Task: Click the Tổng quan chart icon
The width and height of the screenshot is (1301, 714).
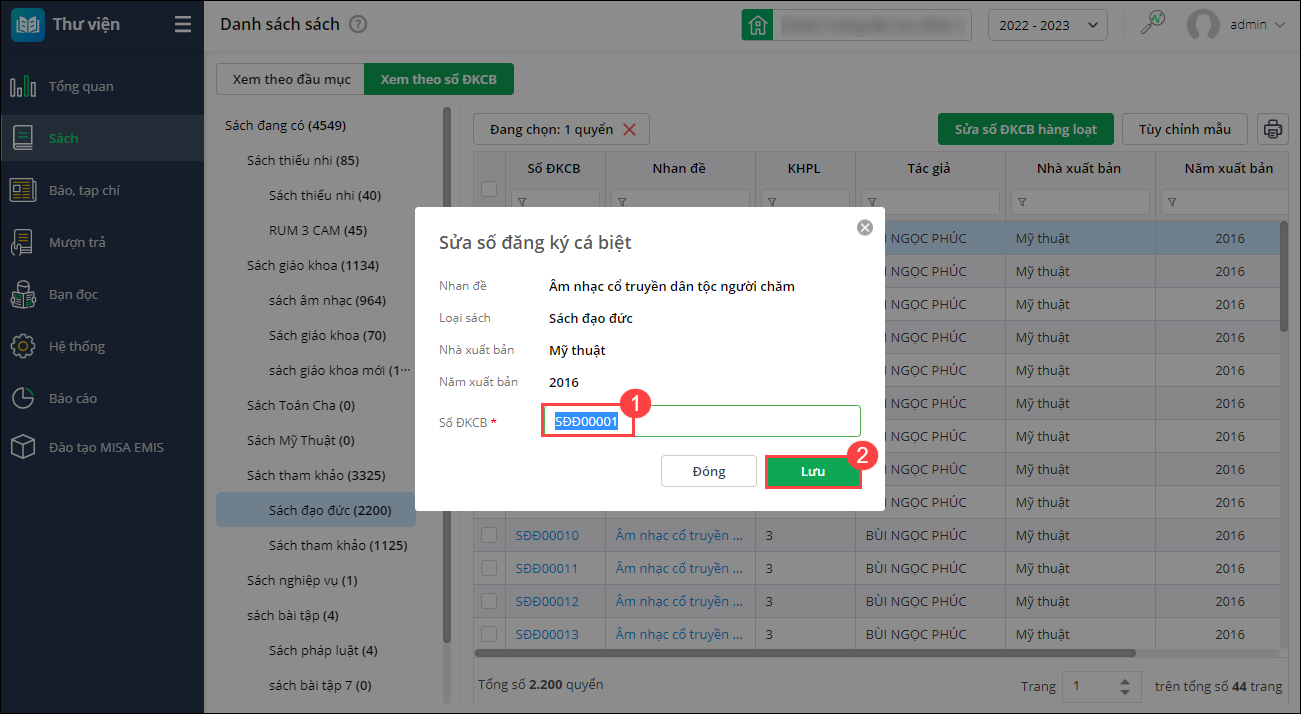Action: click(x=23, y=86)
